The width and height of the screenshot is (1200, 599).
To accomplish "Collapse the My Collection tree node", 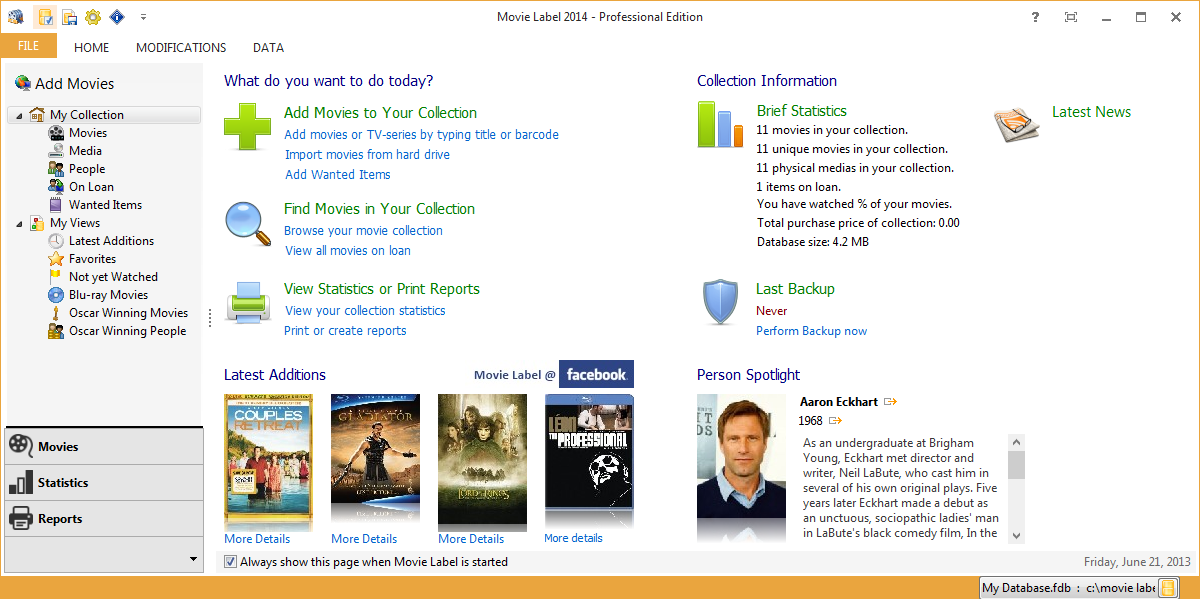I will (19, 115).
